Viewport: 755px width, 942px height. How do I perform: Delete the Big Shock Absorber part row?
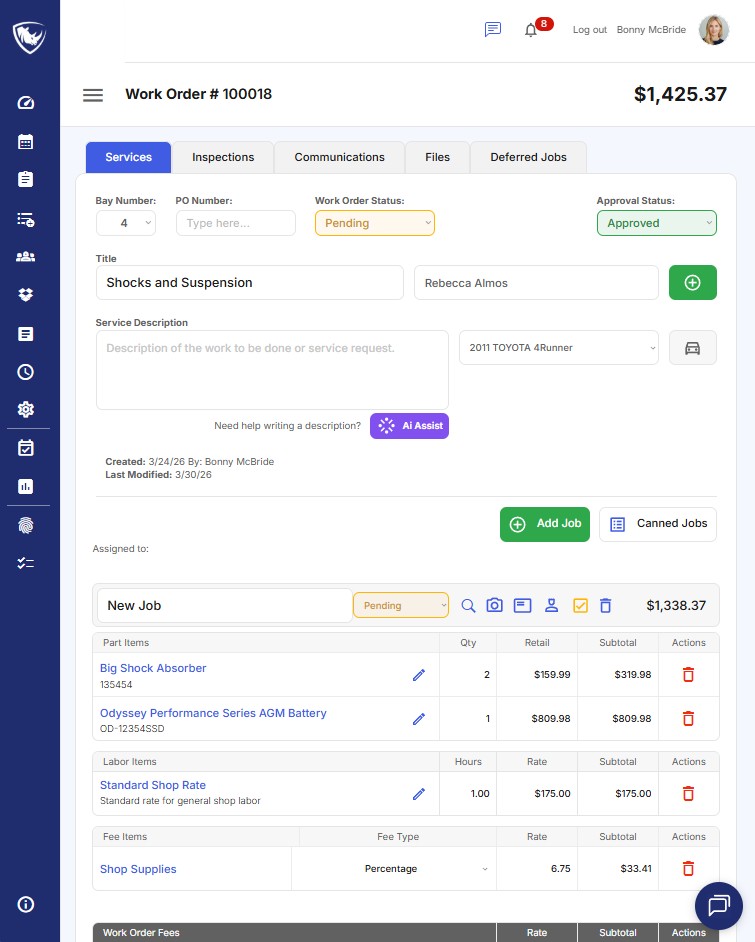pyautogui.click(x=688, y=675)
